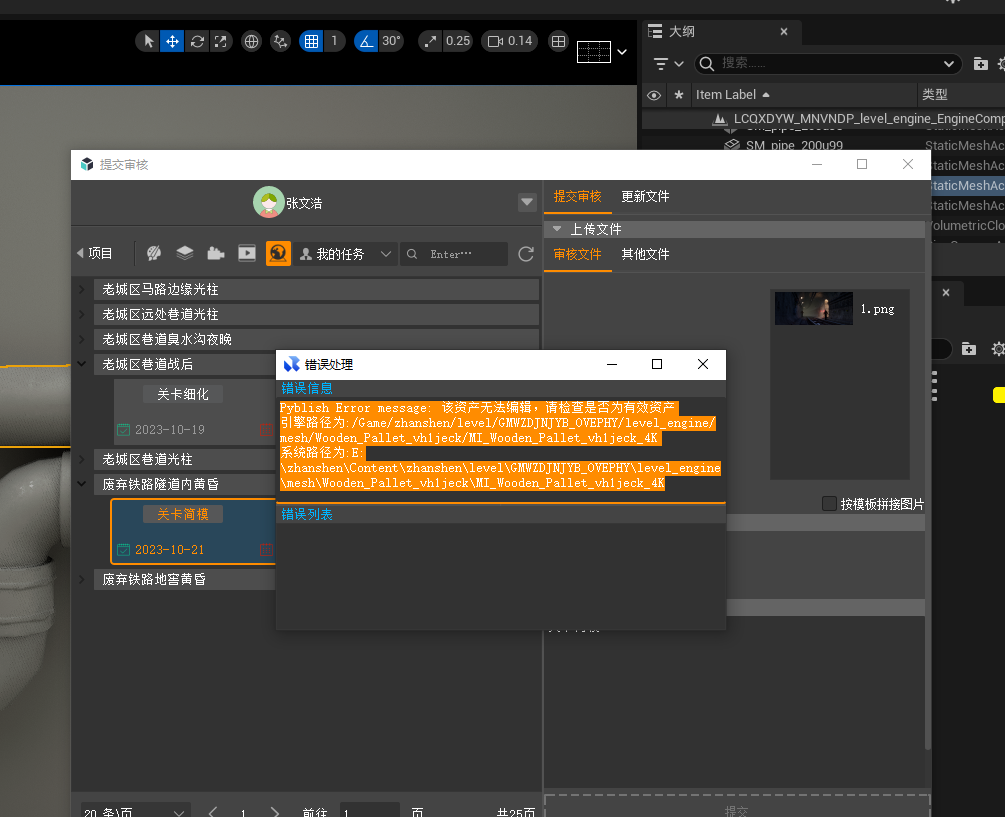
Task: Click the 1.png image thumbnail
Action: pos(813,309)
